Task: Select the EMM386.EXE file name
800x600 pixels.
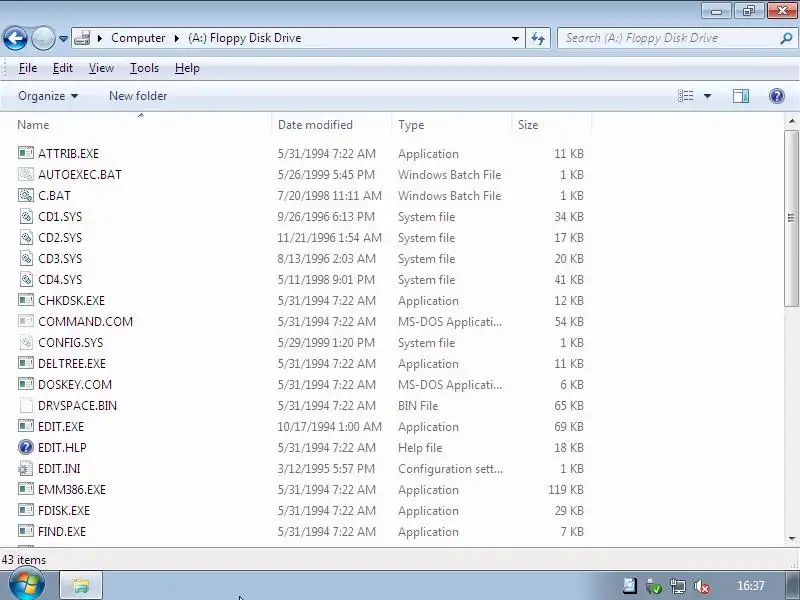Action: tap(72, 490)
